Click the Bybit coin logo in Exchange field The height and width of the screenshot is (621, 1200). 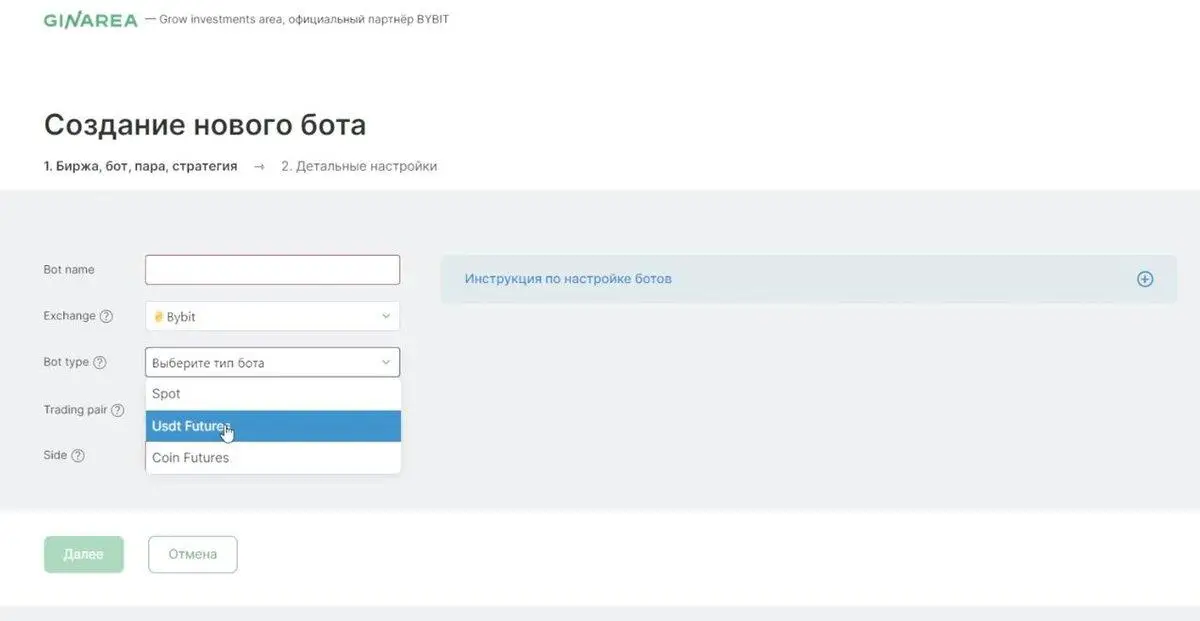[x=160, y=315]
